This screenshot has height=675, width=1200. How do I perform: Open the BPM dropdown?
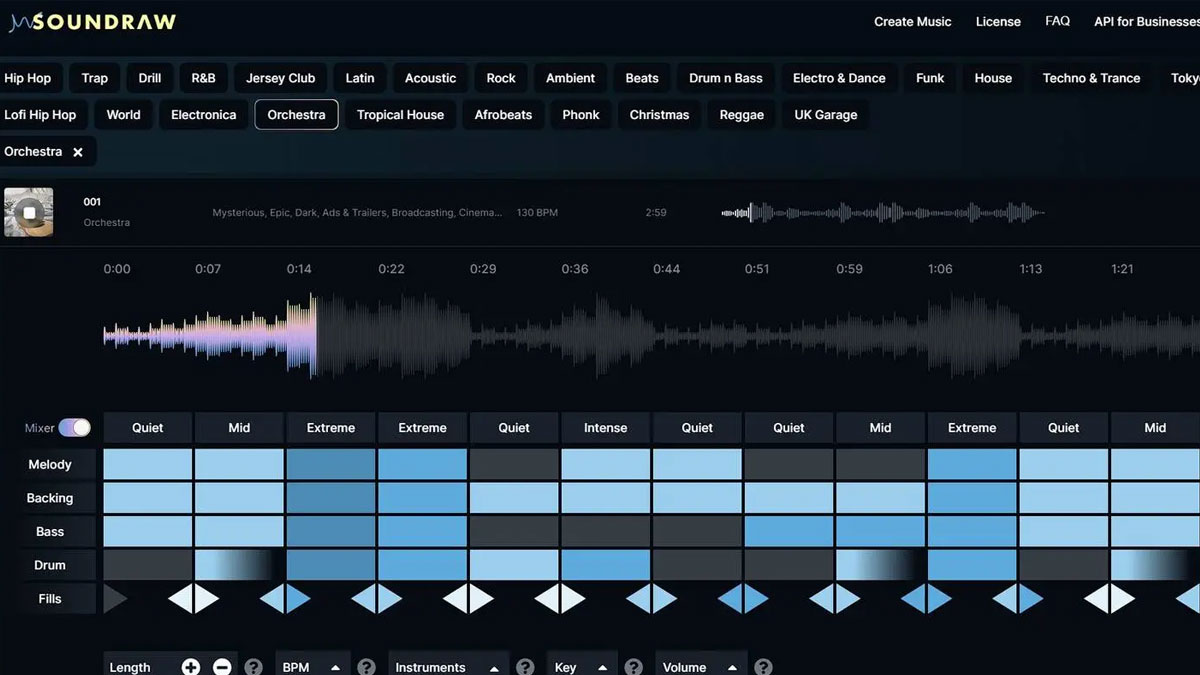tap(311, 666)
